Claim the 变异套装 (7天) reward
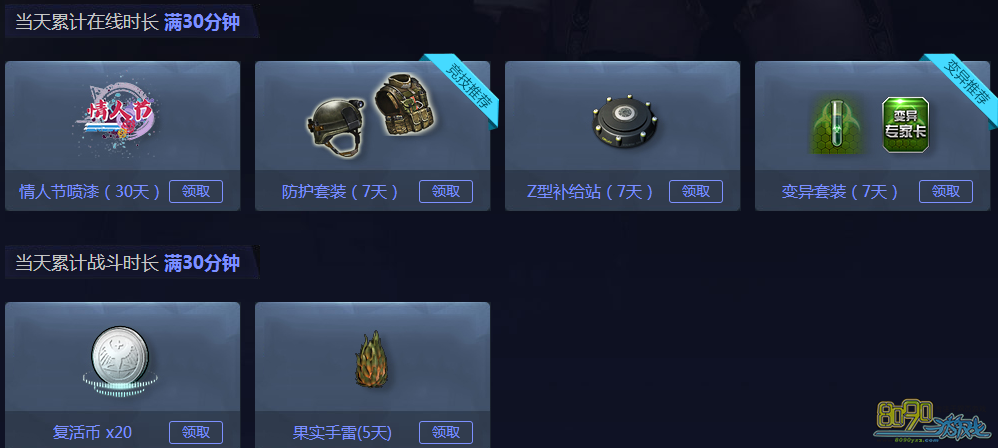The image size is (998, 448). coord(946,192)
